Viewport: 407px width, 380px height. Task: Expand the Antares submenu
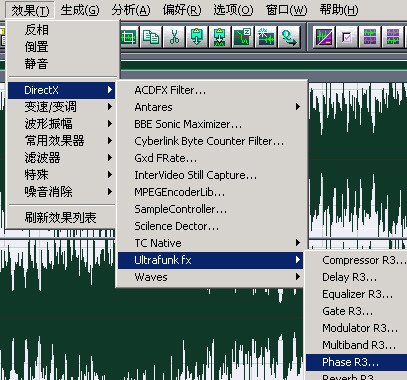(x=211, y=107)
